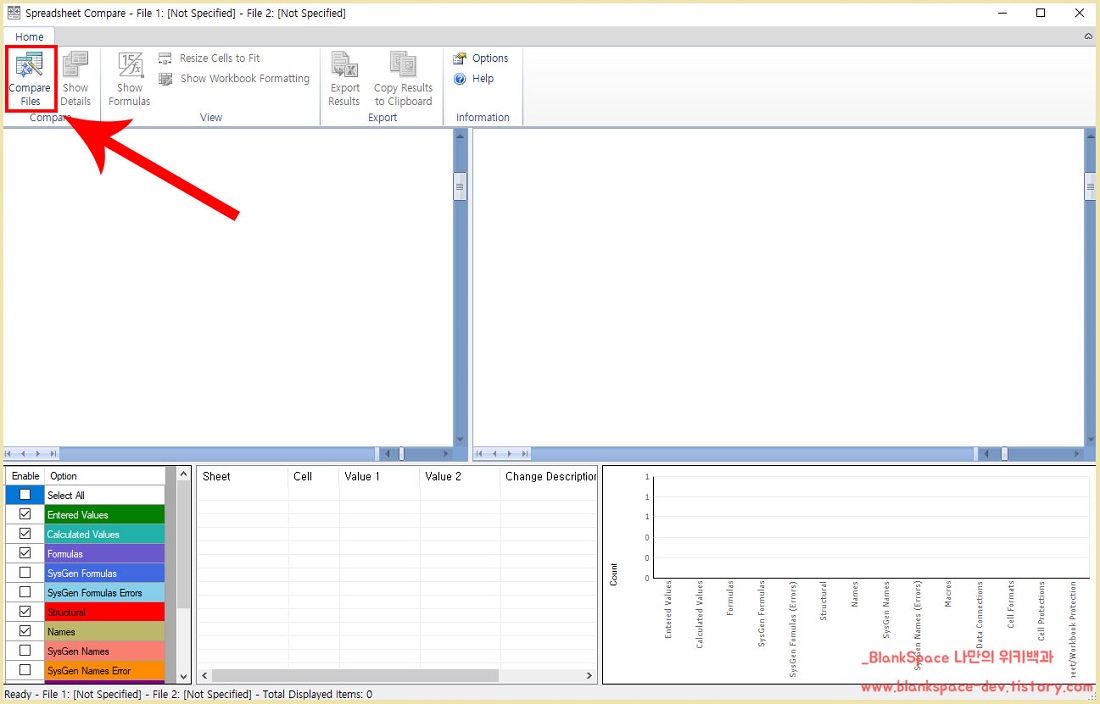Click the Cell column header
This screenshot has height=704, width=1100.
pos(314,476)
